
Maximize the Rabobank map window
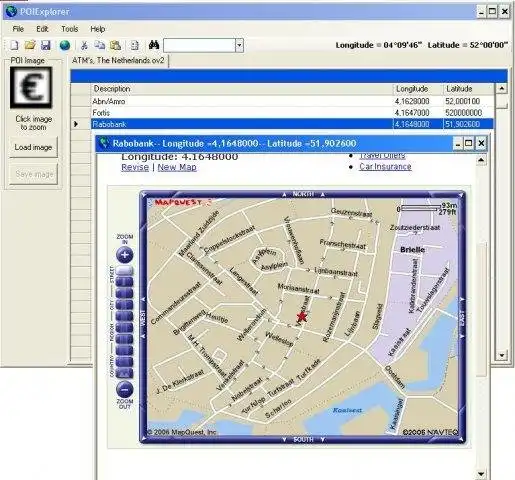pyautogui.click(x=469, y=144)
